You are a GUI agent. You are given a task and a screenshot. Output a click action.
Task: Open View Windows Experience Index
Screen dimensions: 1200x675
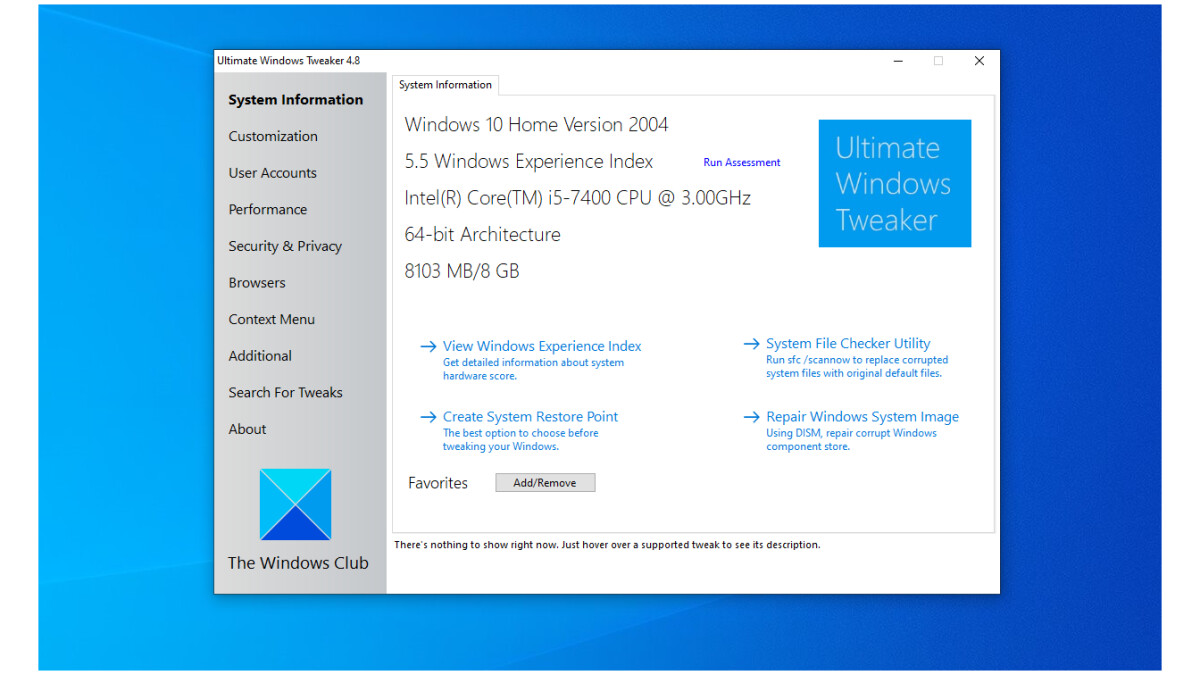(542, 346)
